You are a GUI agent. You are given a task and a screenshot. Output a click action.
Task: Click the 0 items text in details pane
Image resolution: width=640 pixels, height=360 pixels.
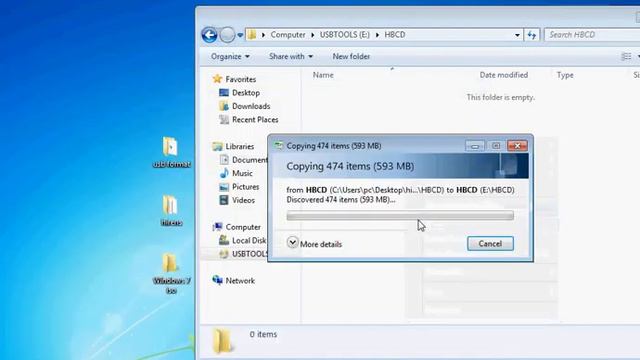pyautogui.click(x=263, y=334)
